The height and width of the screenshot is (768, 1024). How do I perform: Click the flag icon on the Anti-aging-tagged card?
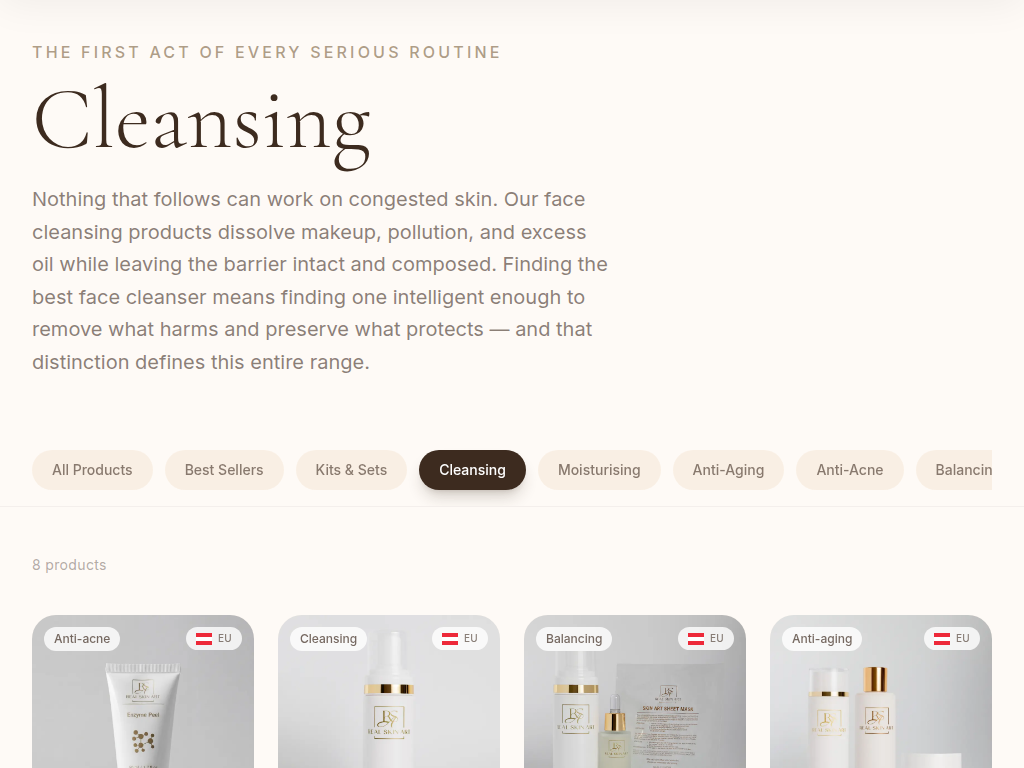(x=942, y=639)
